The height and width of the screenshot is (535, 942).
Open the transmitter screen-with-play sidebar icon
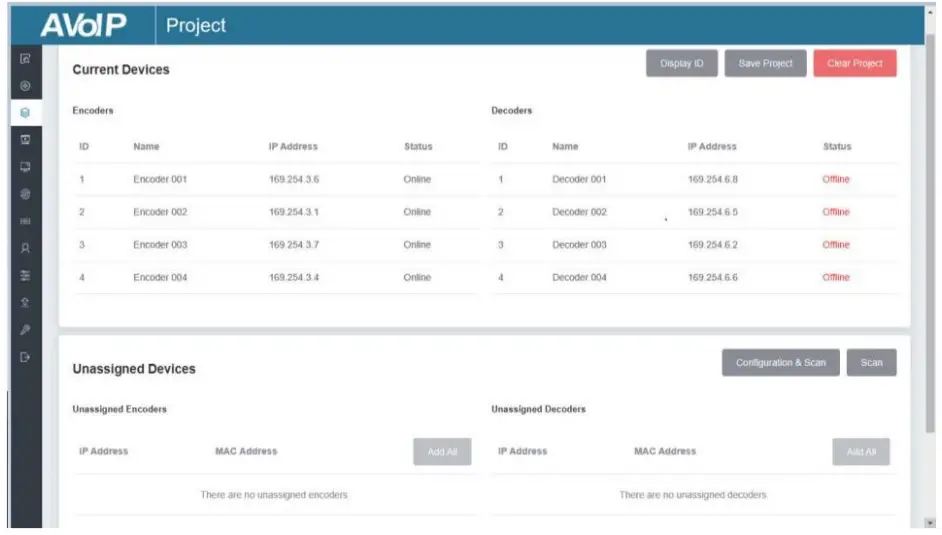click(x=25, y=140)
